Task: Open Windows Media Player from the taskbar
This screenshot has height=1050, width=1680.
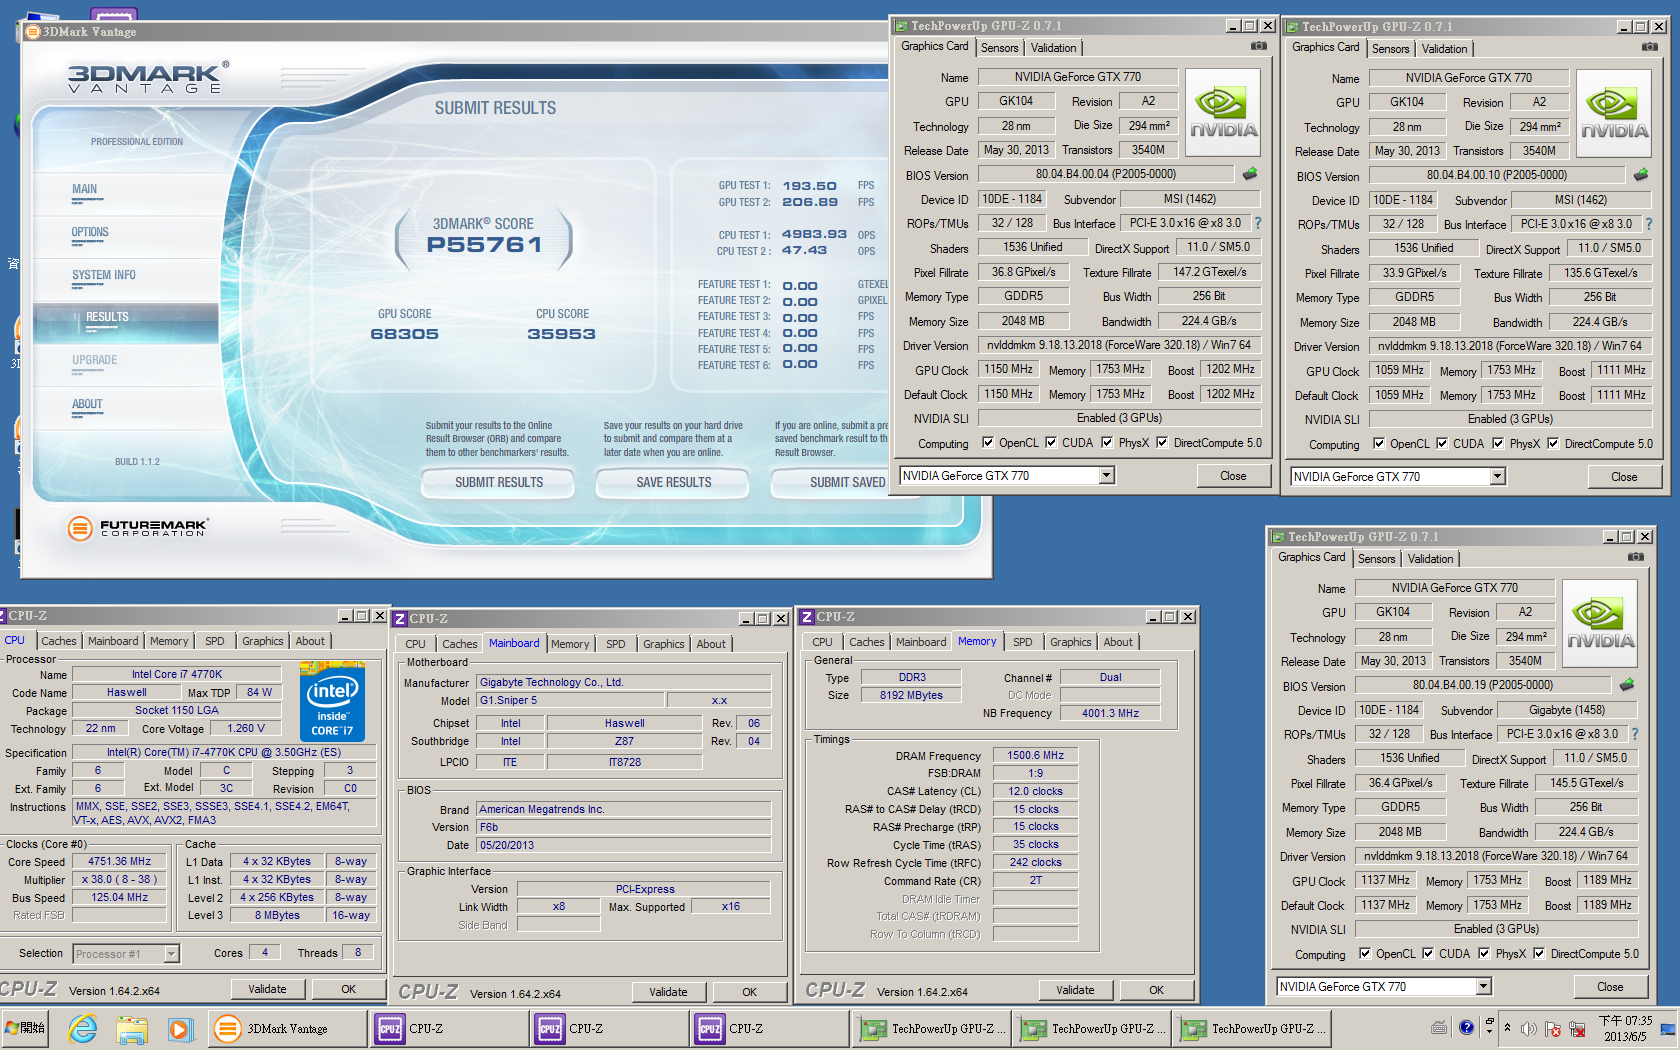Action: 179,1028
